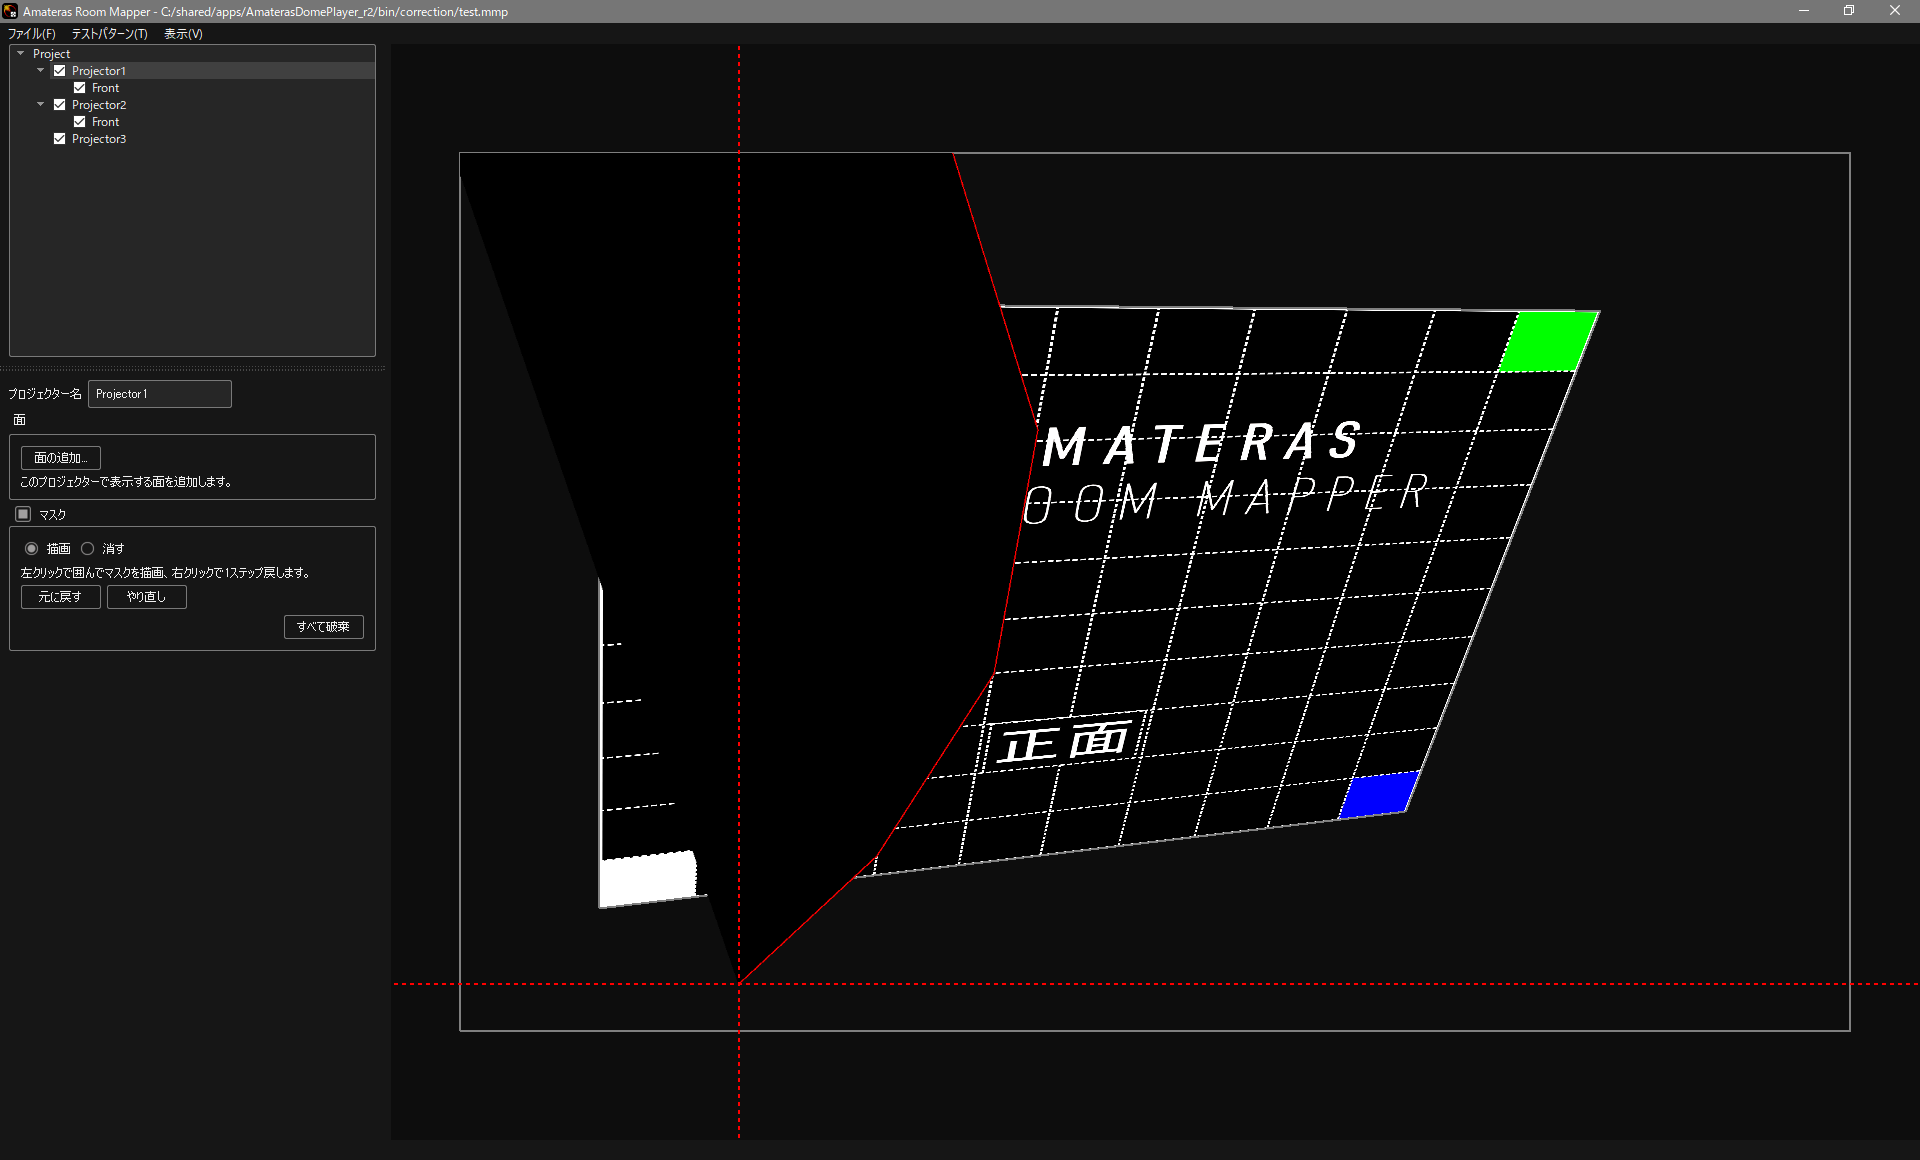Click the Amateras Room Mapper title icon

(10, 11)
